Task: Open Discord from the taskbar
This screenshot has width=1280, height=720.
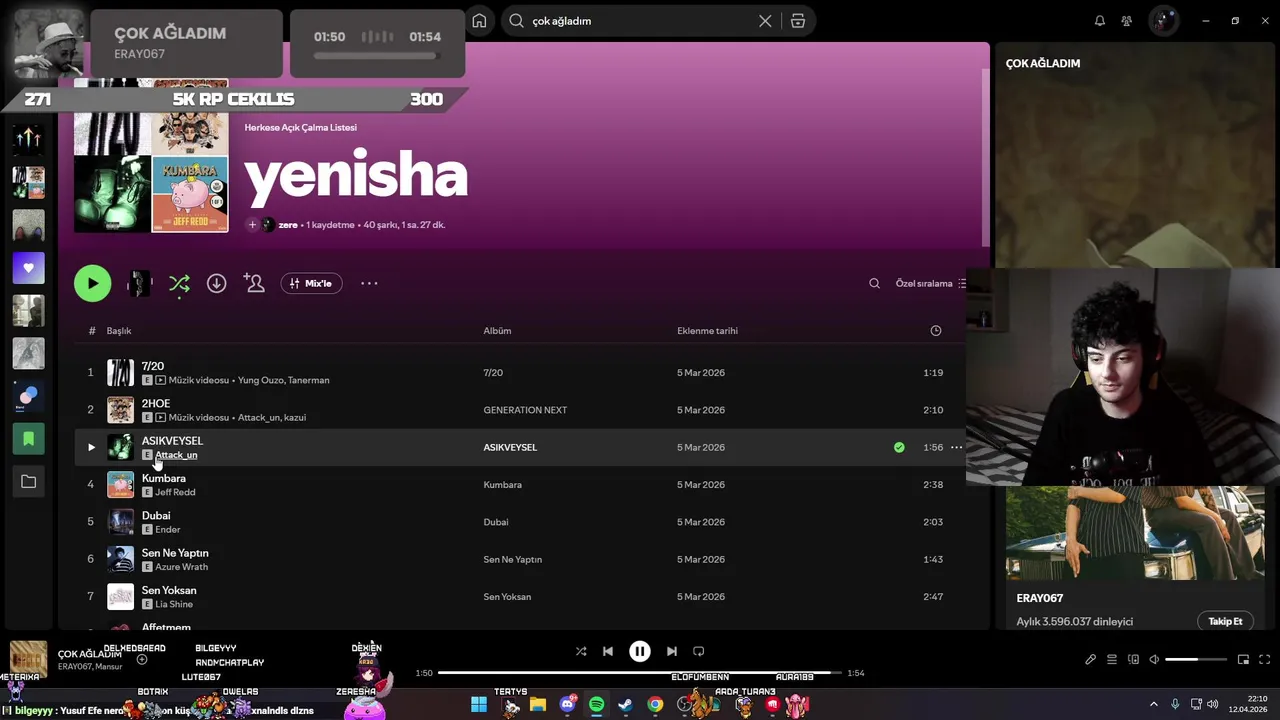Action: (568, 705)
